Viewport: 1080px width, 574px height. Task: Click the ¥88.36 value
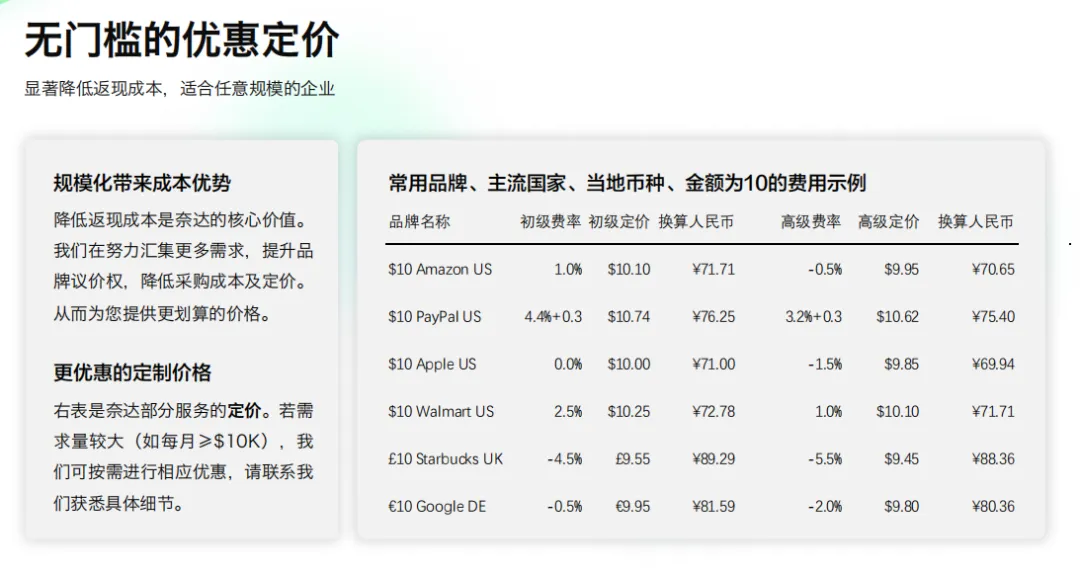[x=993, y=460]
